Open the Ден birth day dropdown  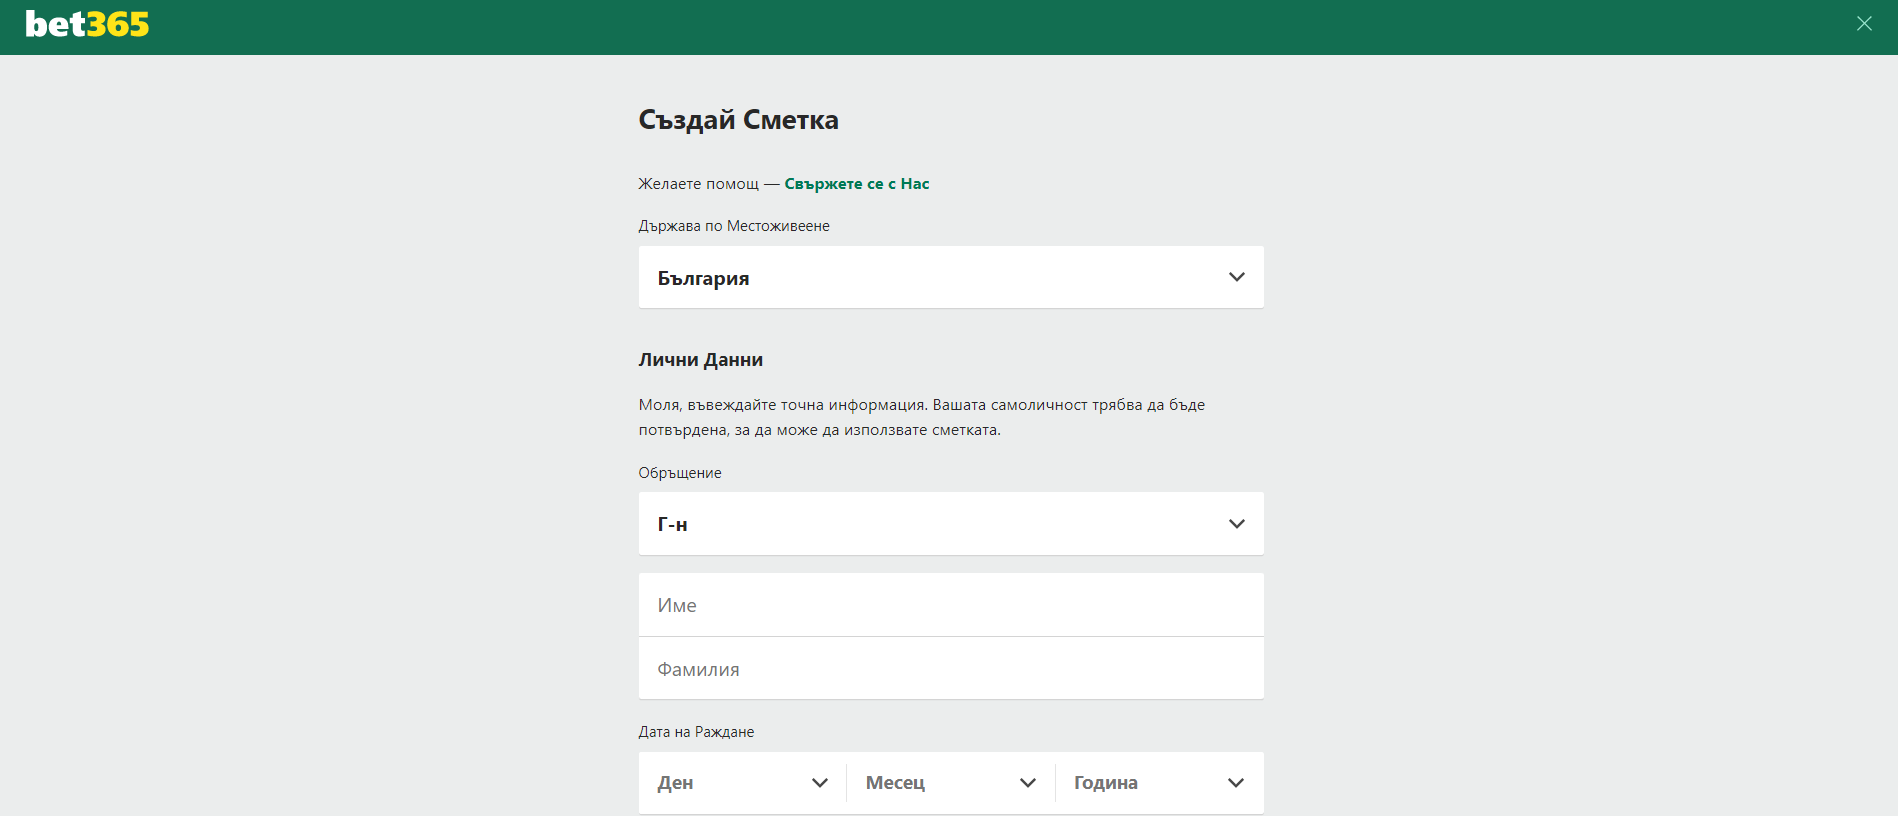click(743, 783)
